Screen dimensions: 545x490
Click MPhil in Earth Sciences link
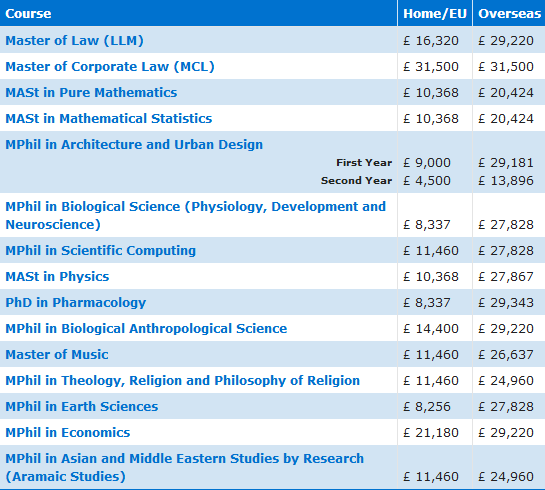82,407
